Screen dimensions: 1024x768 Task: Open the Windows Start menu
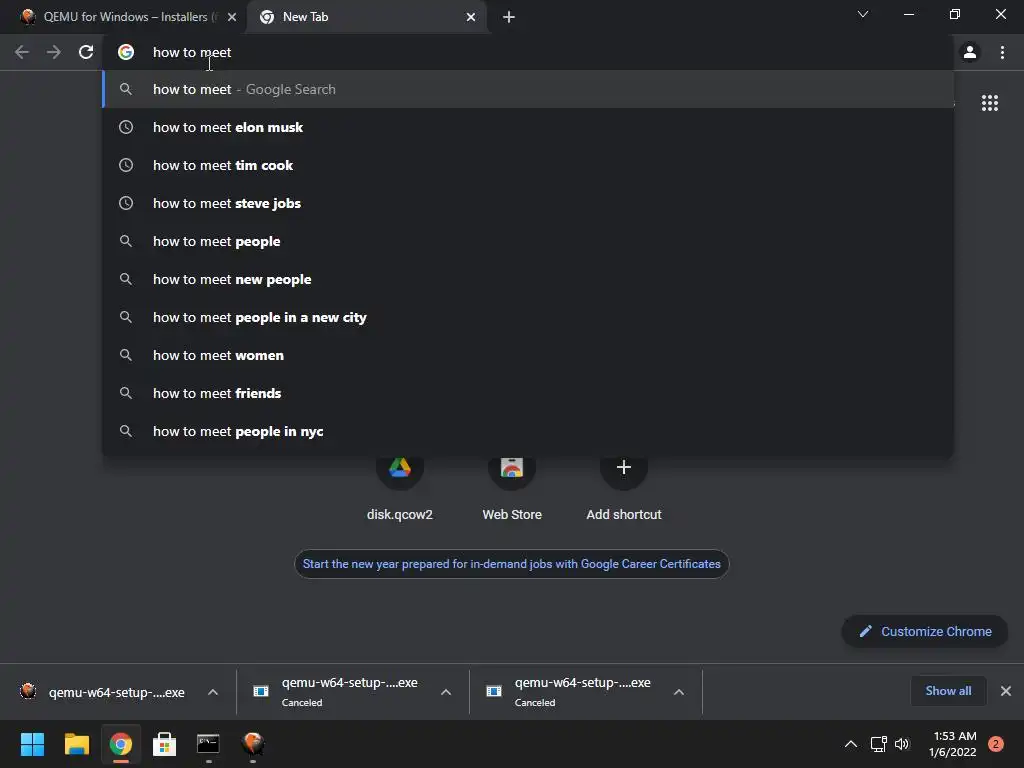[x=32, y=744]
